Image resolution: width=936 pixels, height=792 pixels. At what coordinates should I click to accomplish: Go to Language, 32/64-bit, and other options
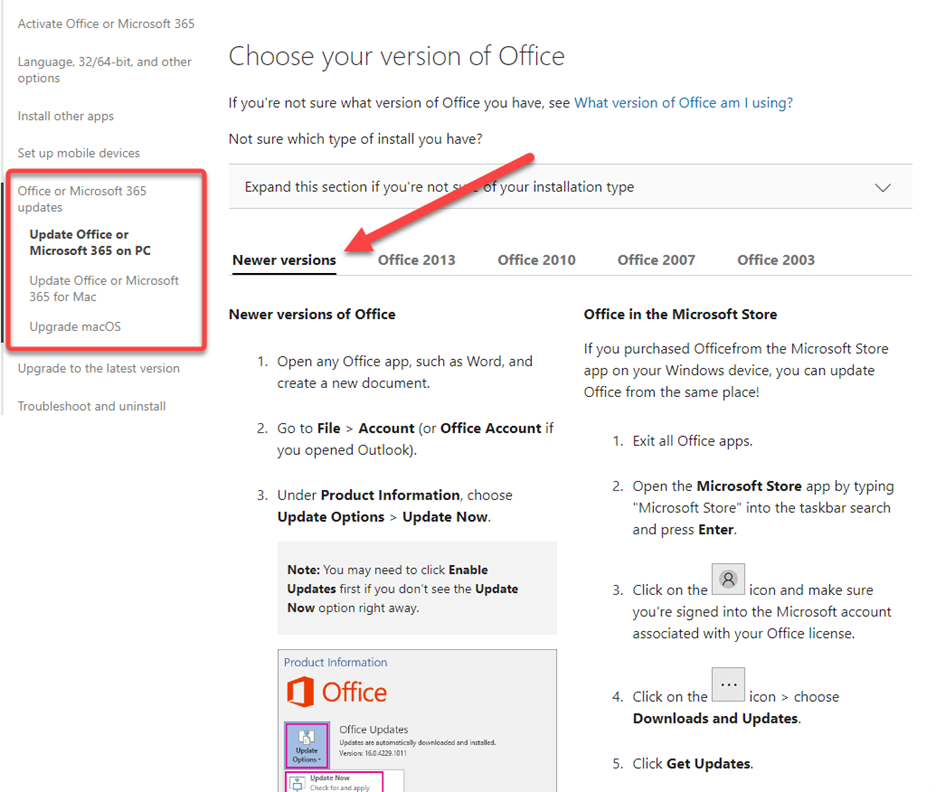pyautogui.click(x=104, y=70)
